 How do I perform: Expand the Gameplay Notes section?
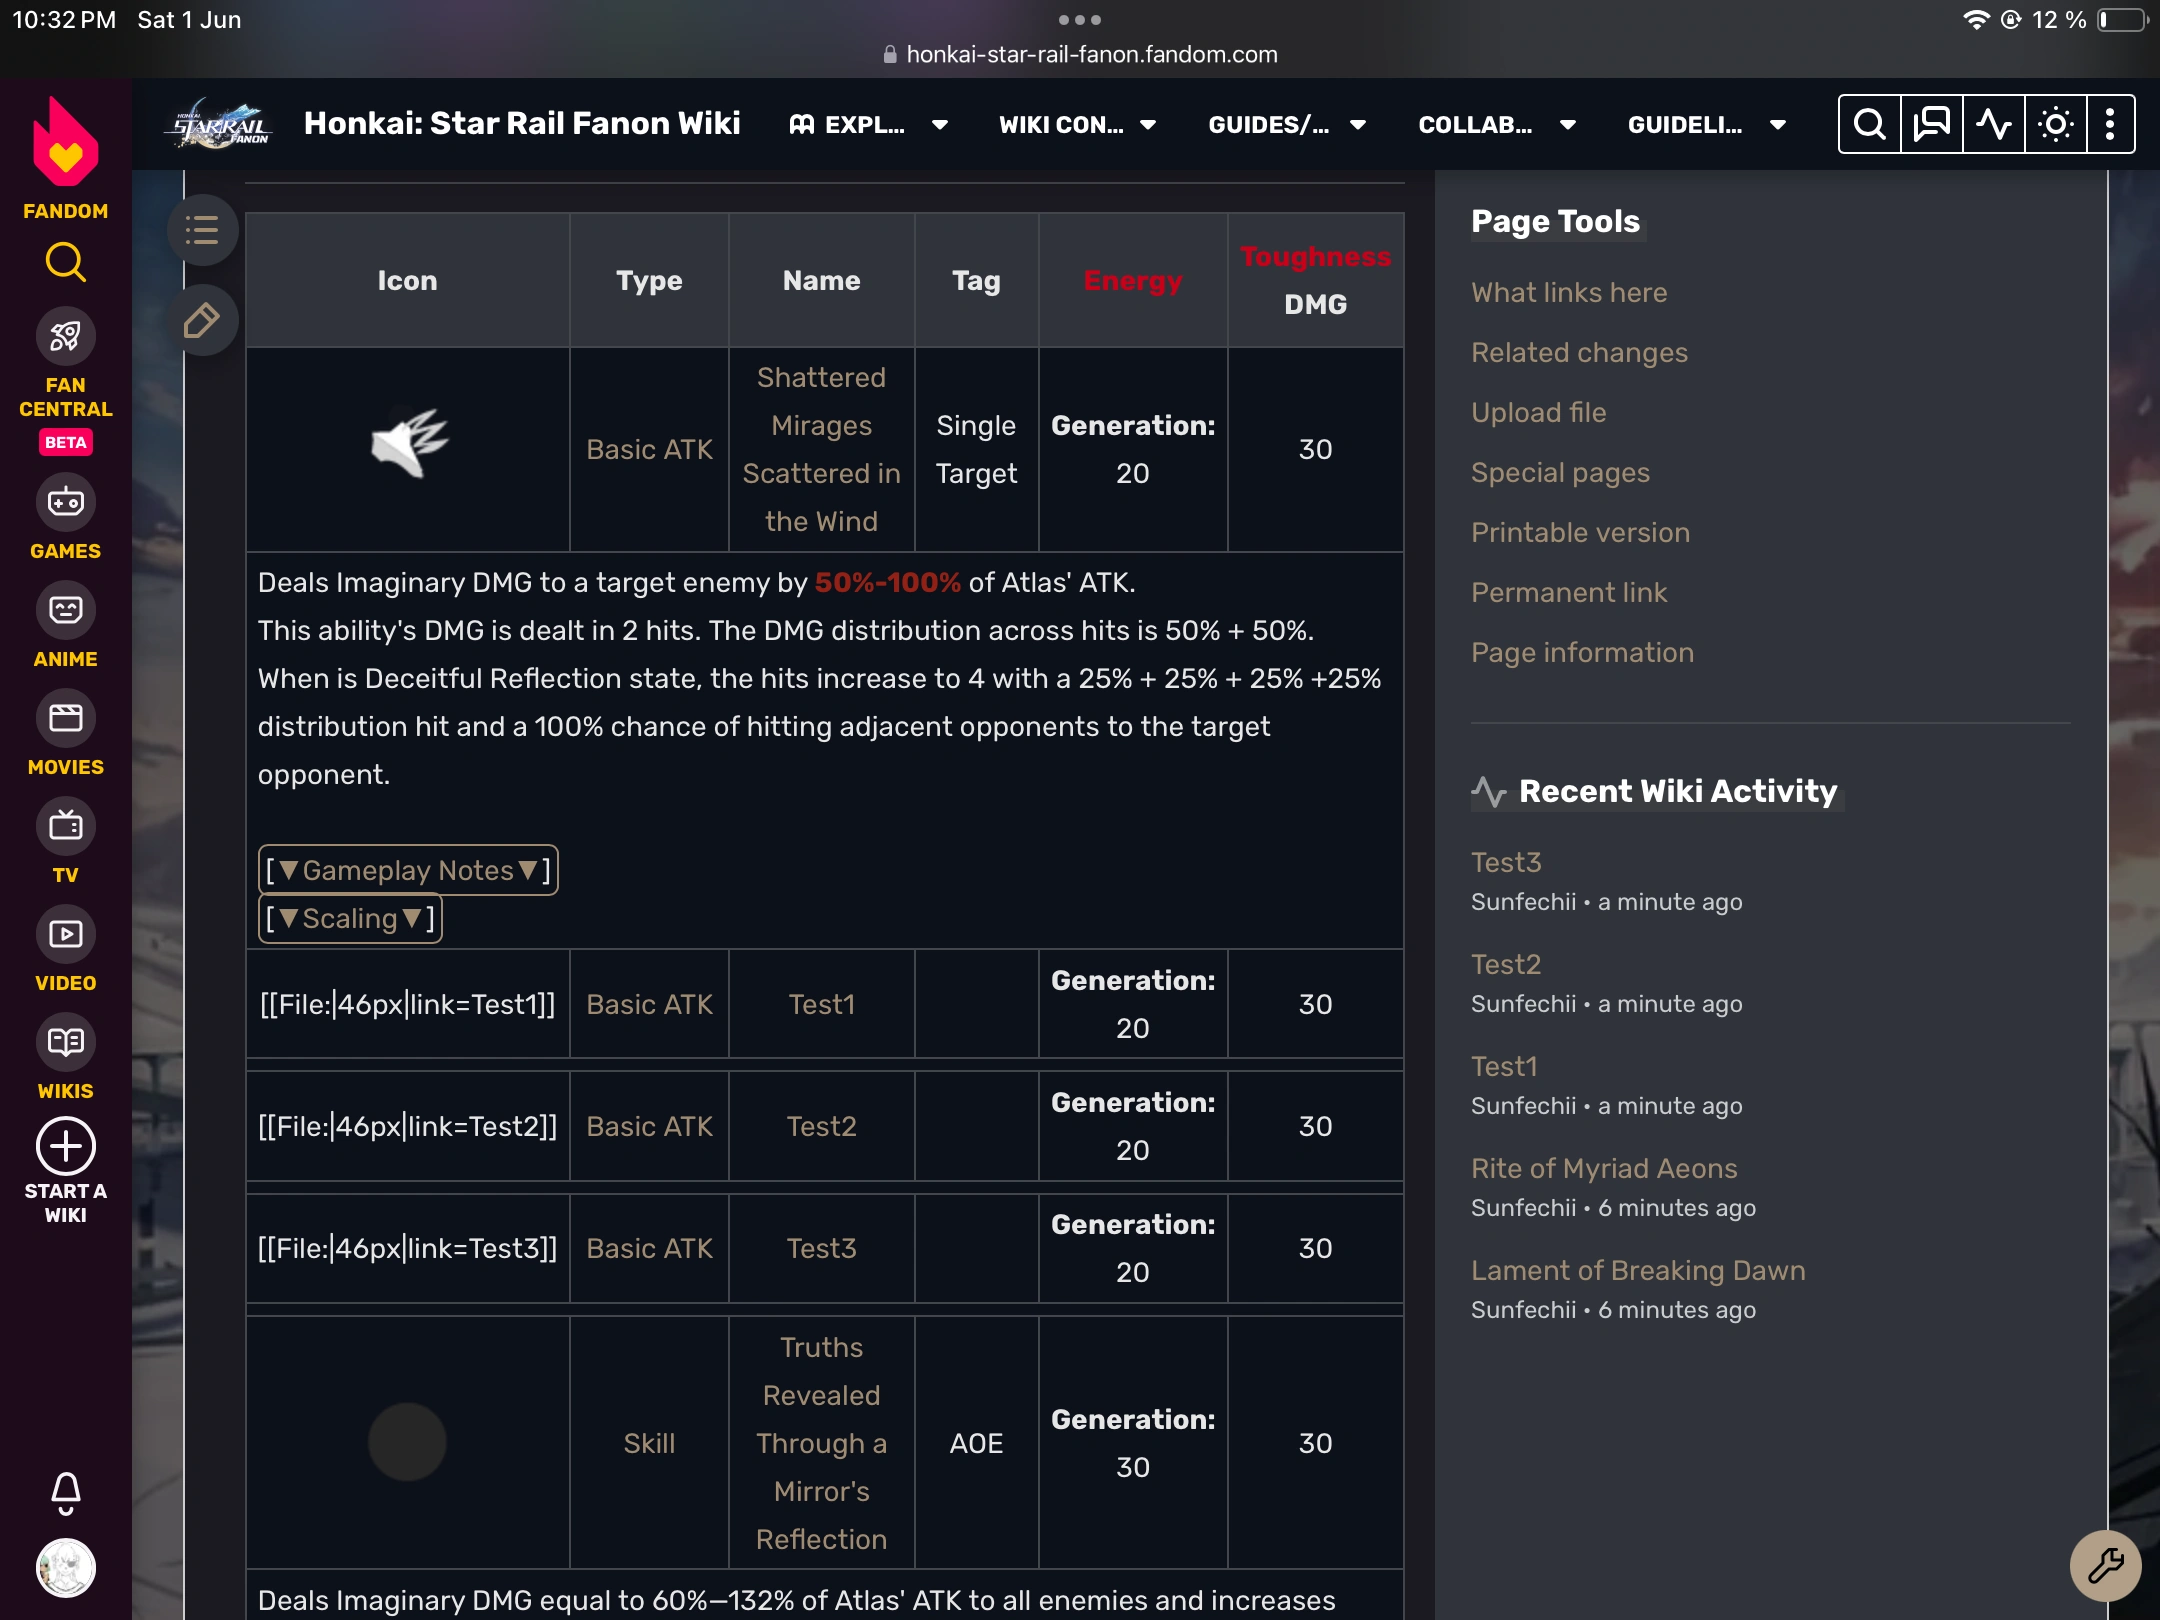click(407, 870)
